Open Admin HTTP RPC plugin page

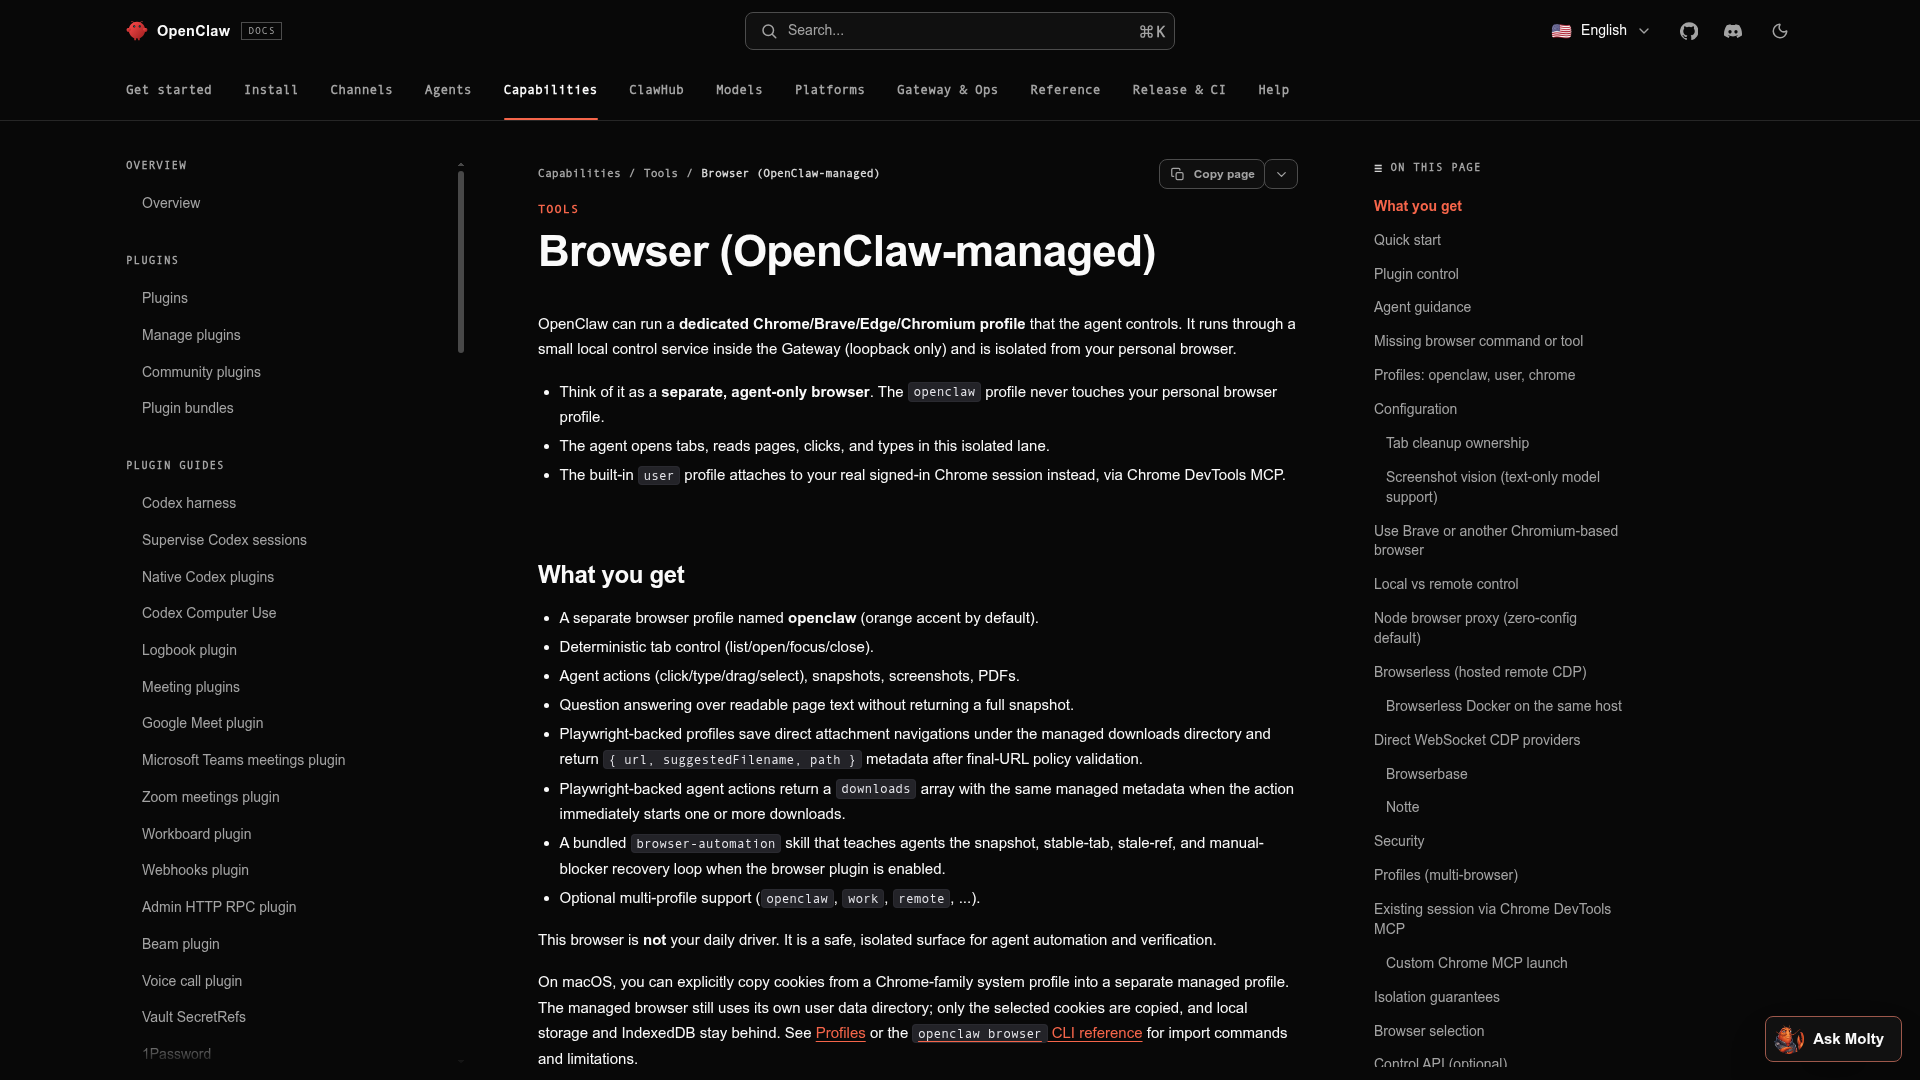pyautogui.click(x=219, y=907)
